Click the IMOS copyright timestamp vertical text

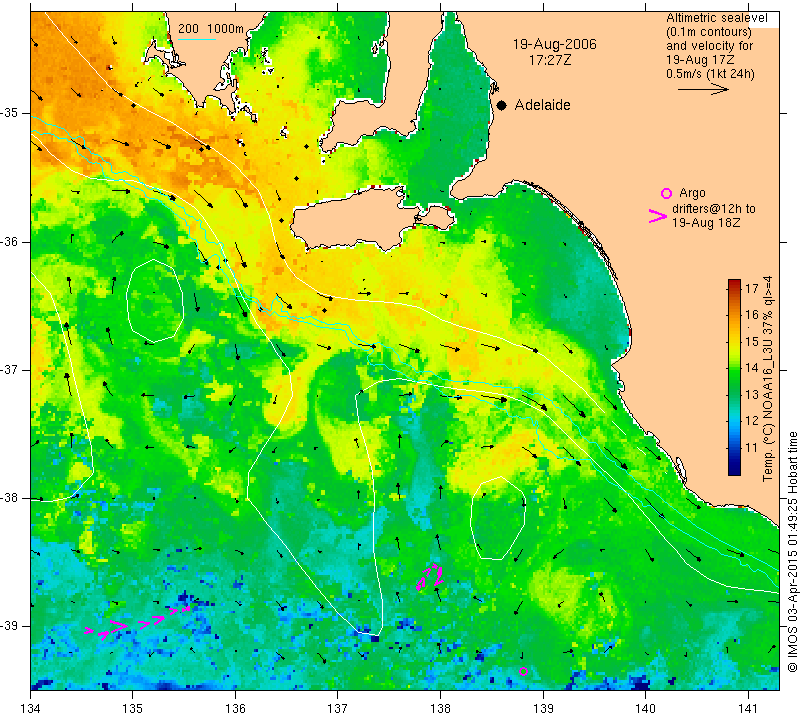[x=792, y=551]
